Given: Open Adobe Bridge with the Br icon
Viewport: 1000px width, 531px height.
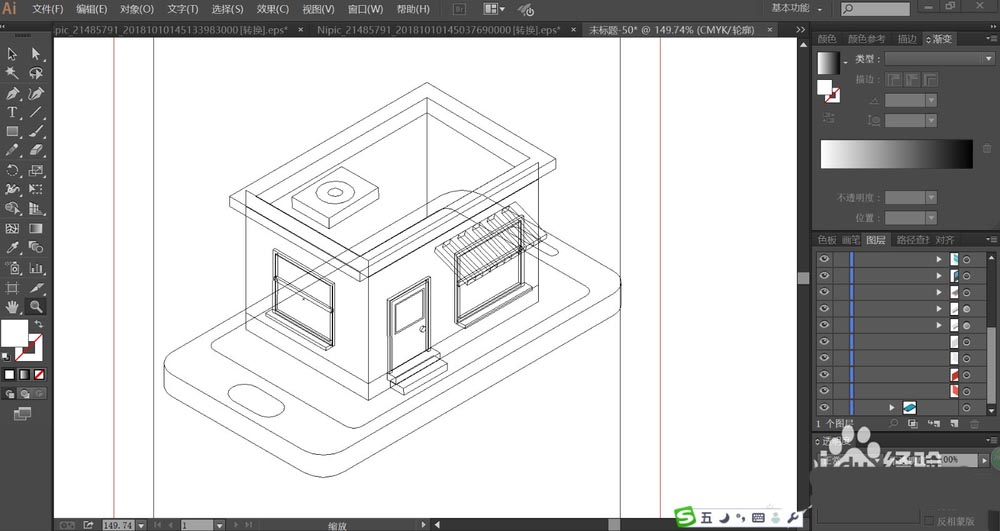Looking at the screenshot, I should 459,10.
